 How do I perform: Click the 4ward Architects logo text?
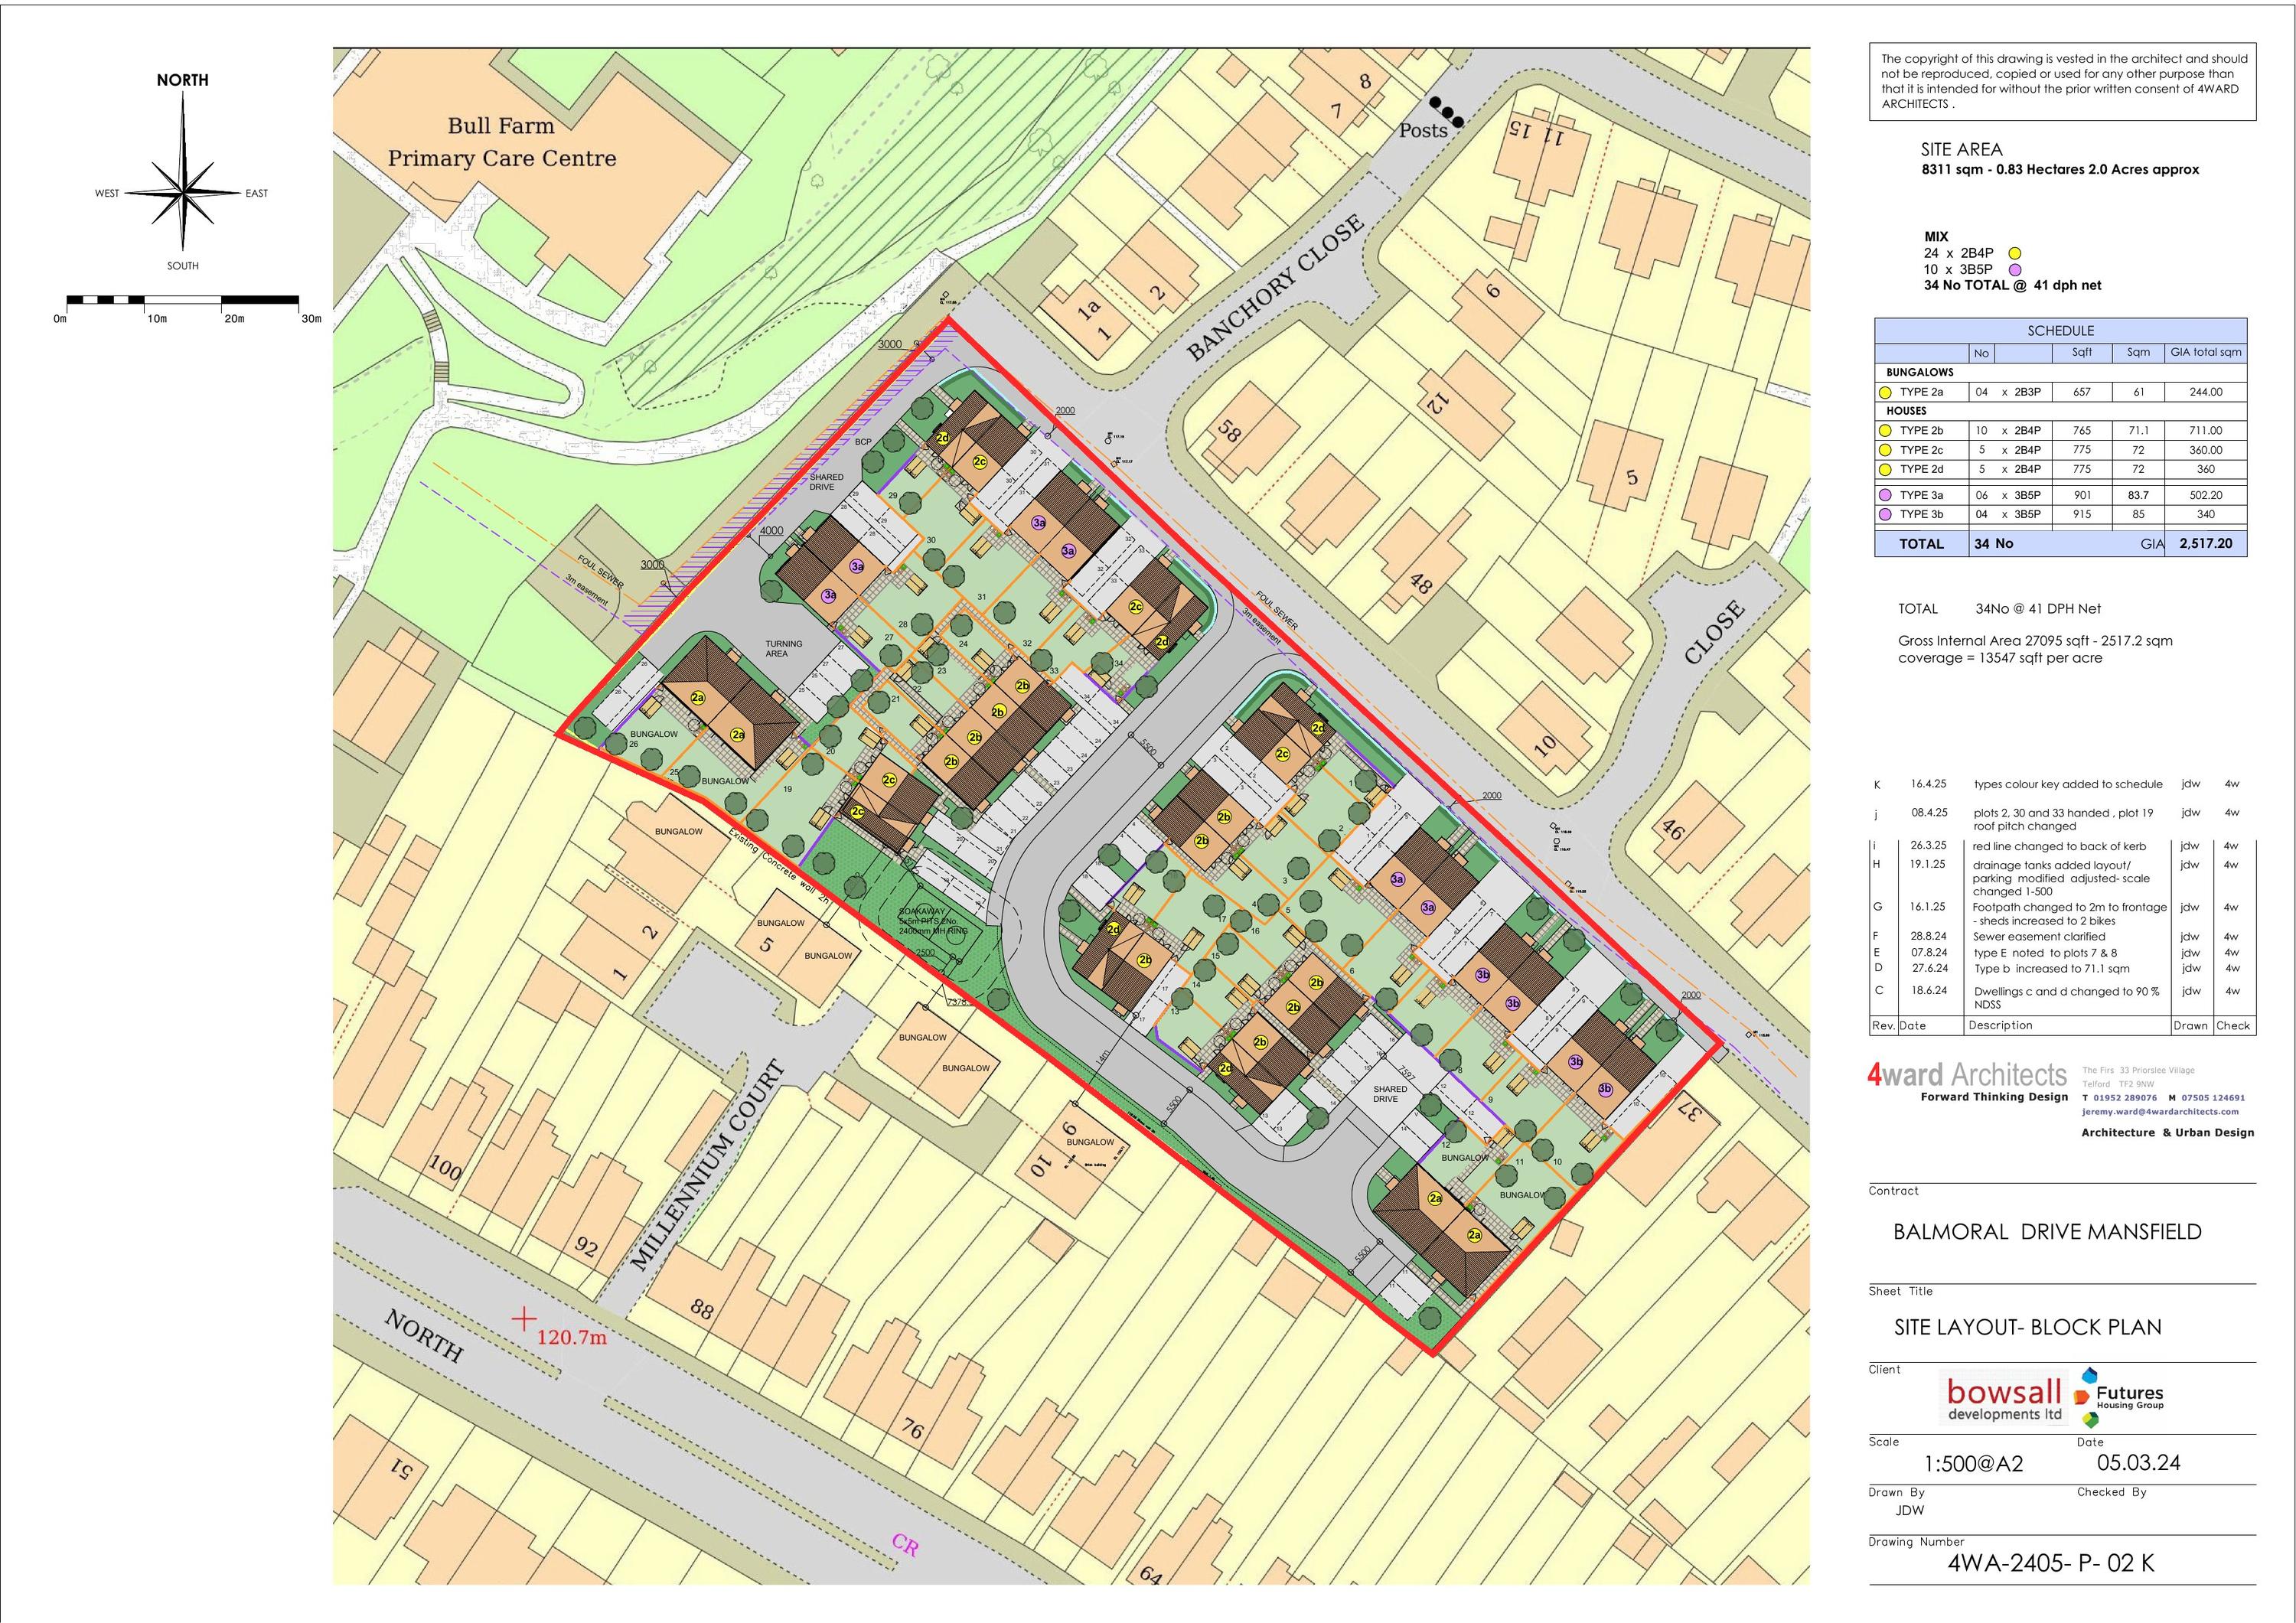1966,1075
